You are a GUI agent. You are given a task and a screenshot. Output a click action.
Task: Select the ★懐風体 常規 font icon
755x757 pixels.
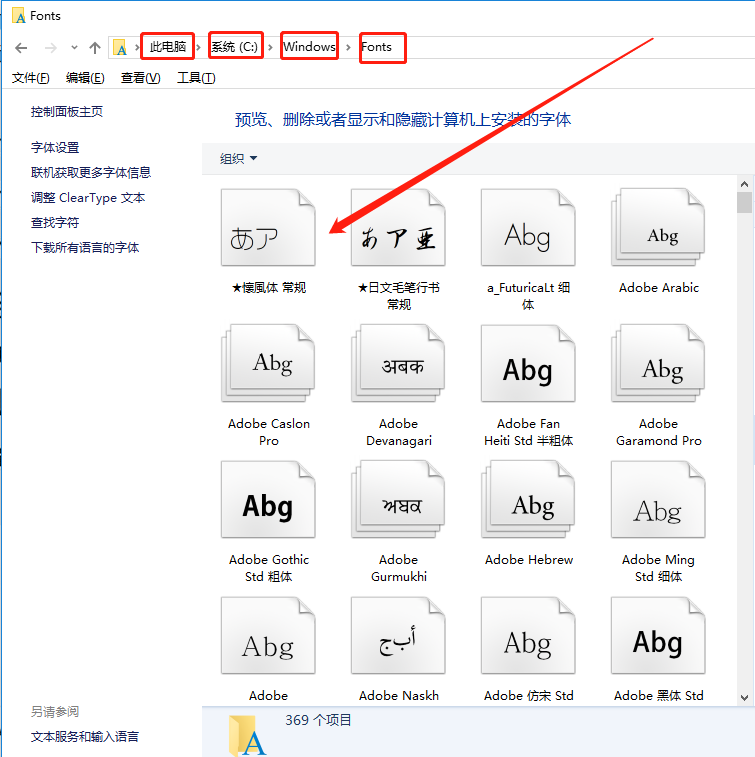pyautogui.click(x=268, y=227)
